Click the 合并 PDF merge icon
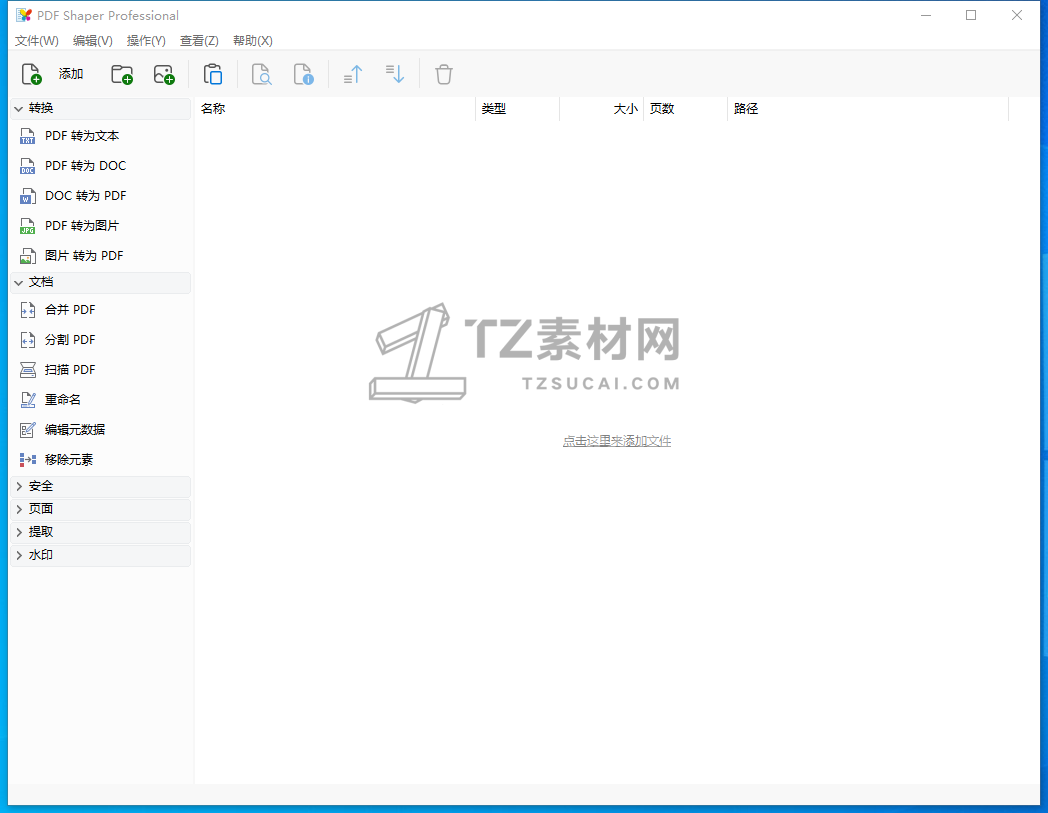Image resolution: width=1048 pixels, height=813 pixels. (27, 310)
